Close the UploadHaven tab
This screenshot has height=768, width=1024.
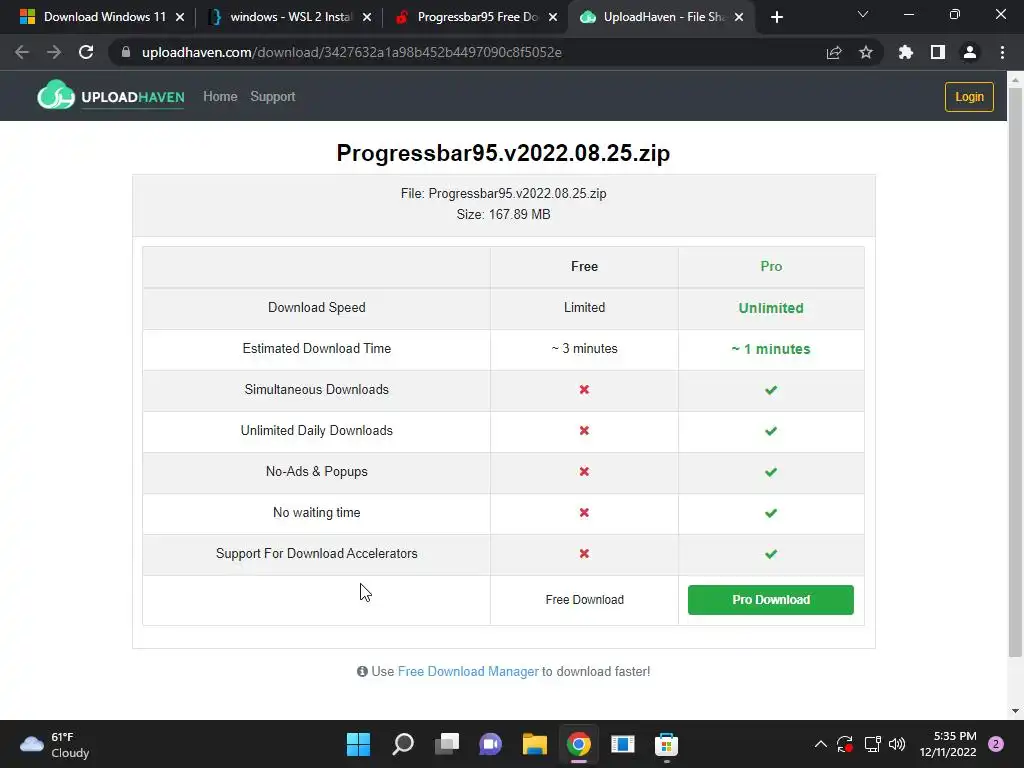click(x=739, y=17)
